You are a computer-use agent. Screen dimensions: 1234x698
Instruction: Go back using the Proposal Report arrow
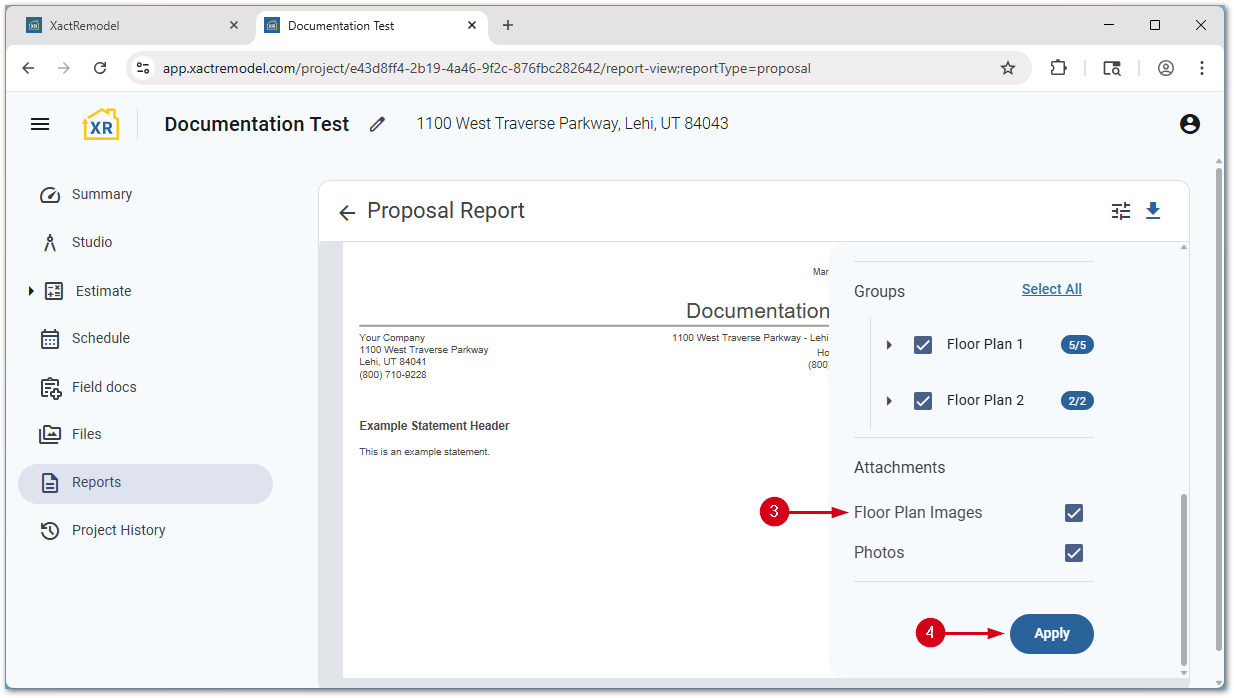coord(347,212)
